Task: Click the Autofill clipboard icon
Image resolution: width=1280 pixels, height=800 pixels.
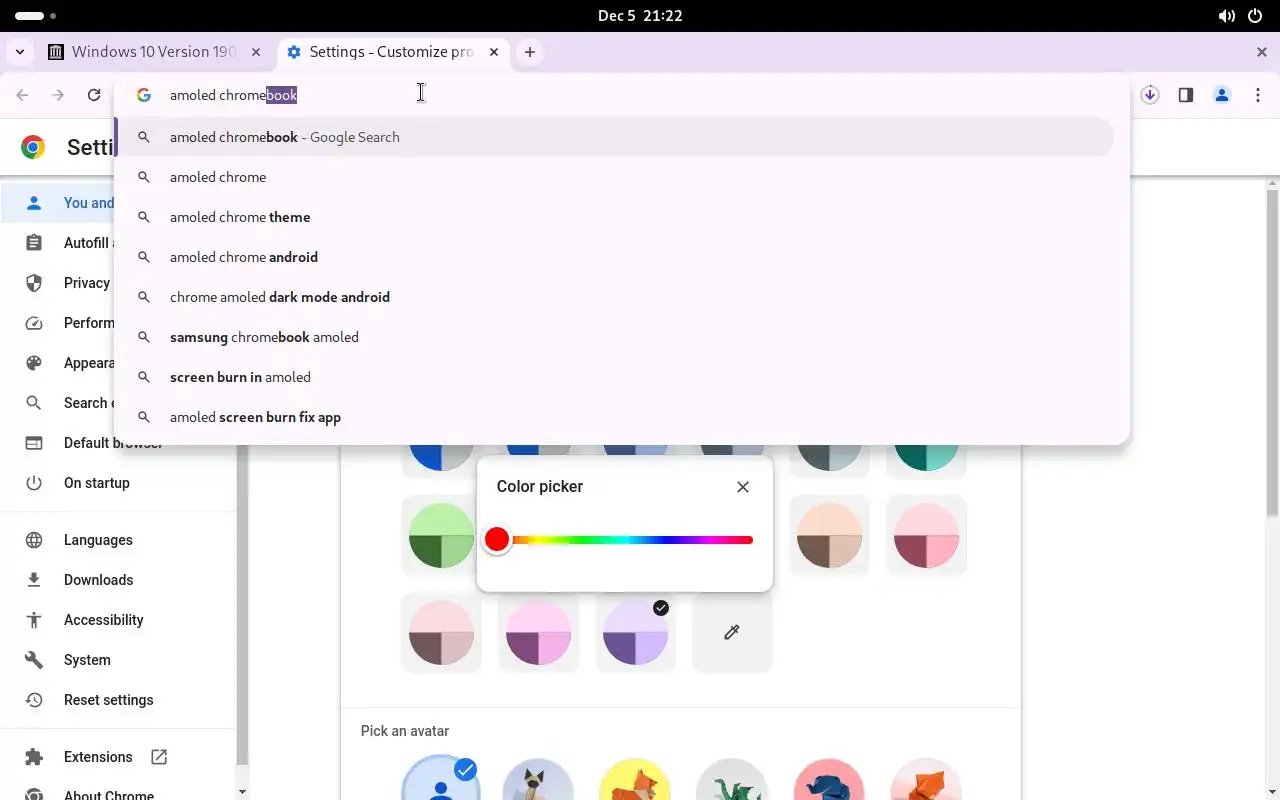Action: [34, 243]
